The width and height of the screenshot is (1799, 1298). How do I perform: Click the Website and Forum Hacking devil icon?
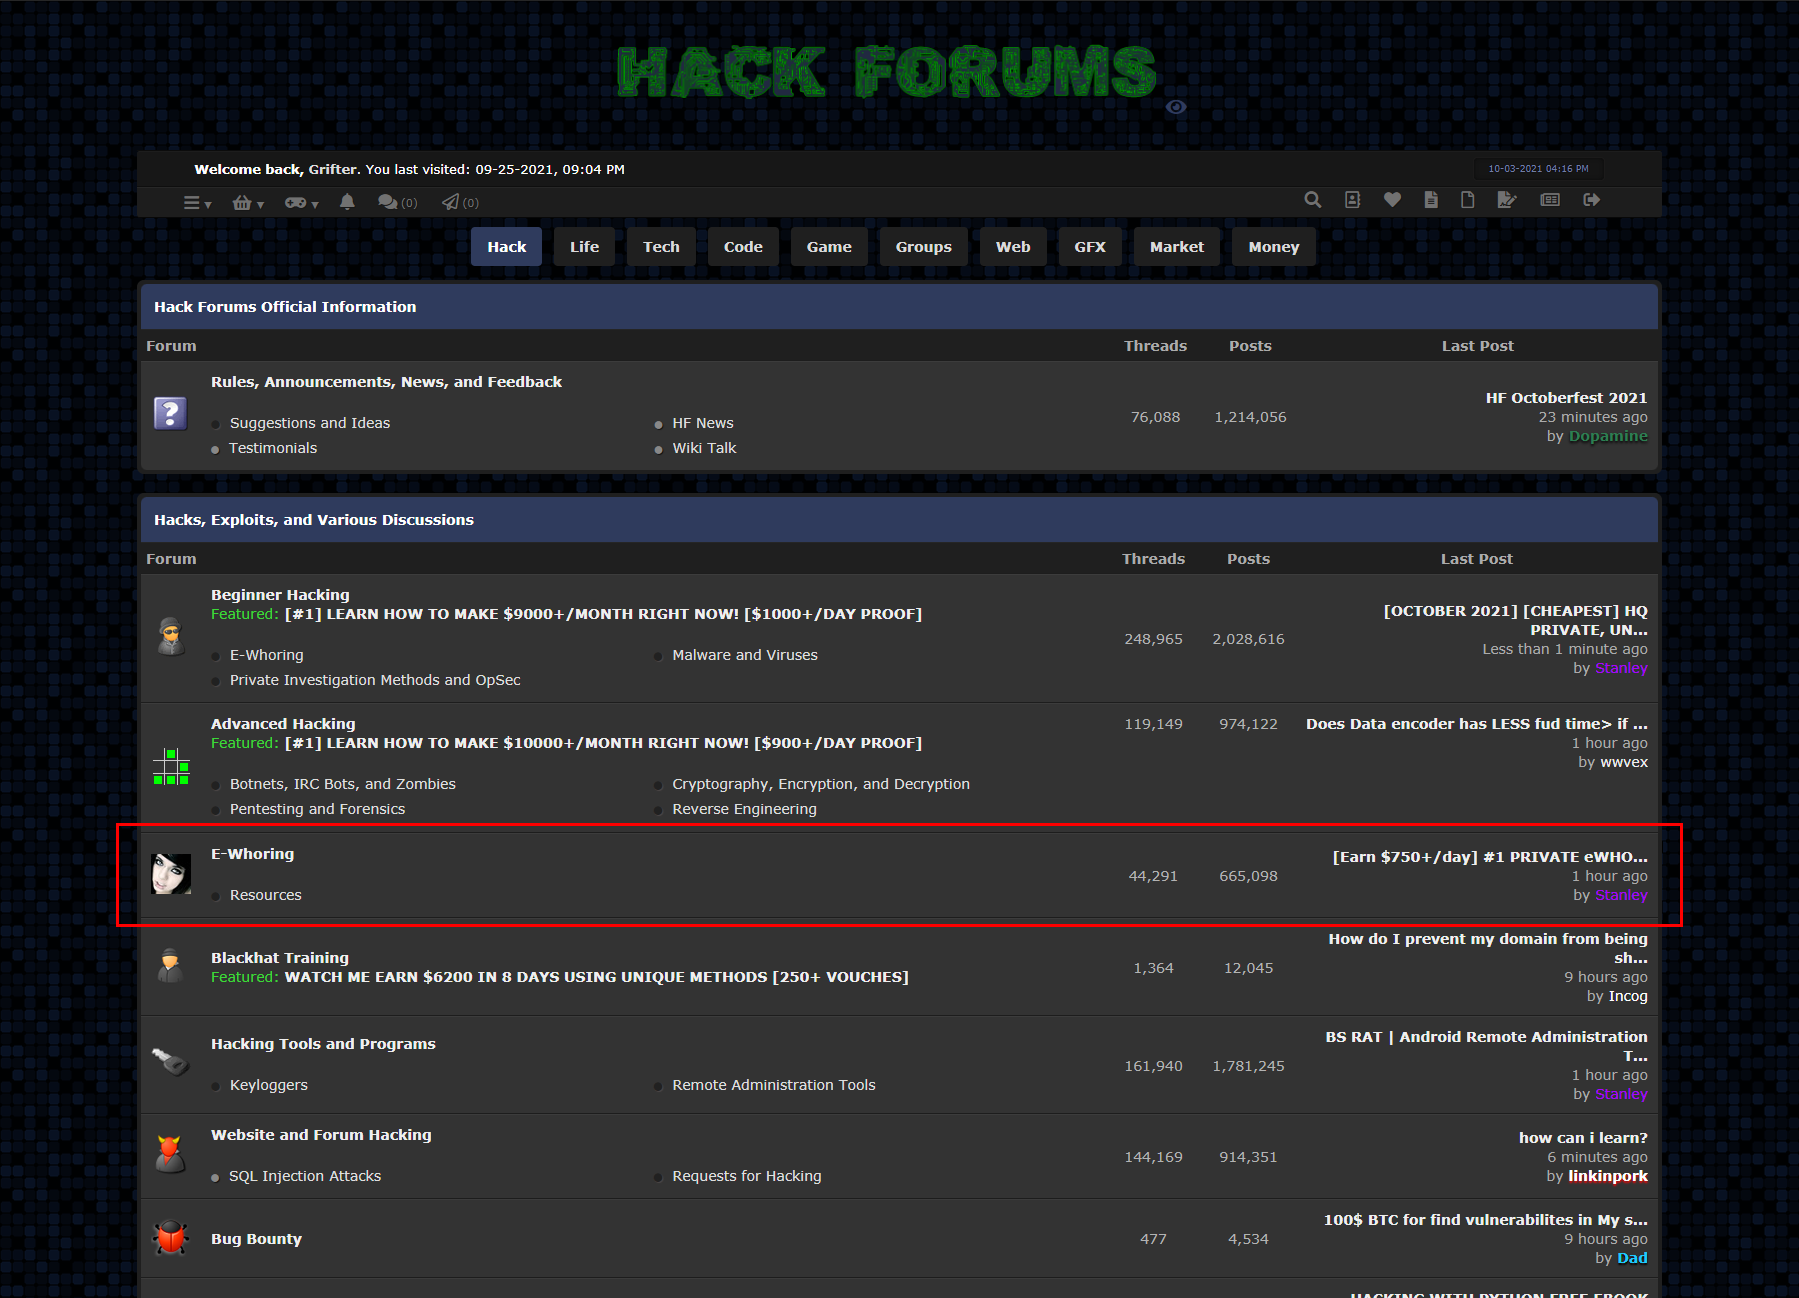coord(170,1154)
